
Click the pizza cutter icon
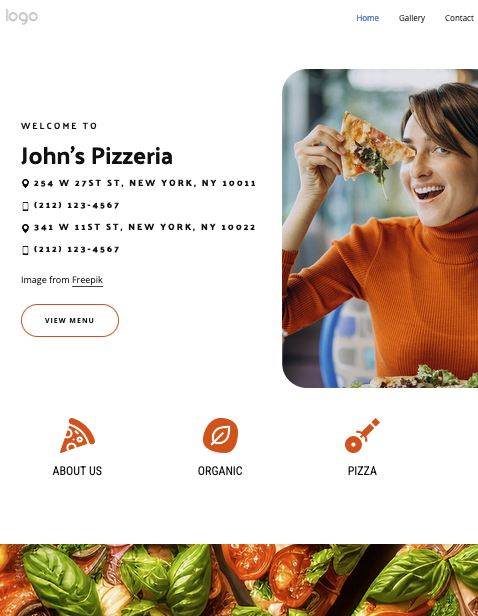pyautogui.click(x=362, y=435)
